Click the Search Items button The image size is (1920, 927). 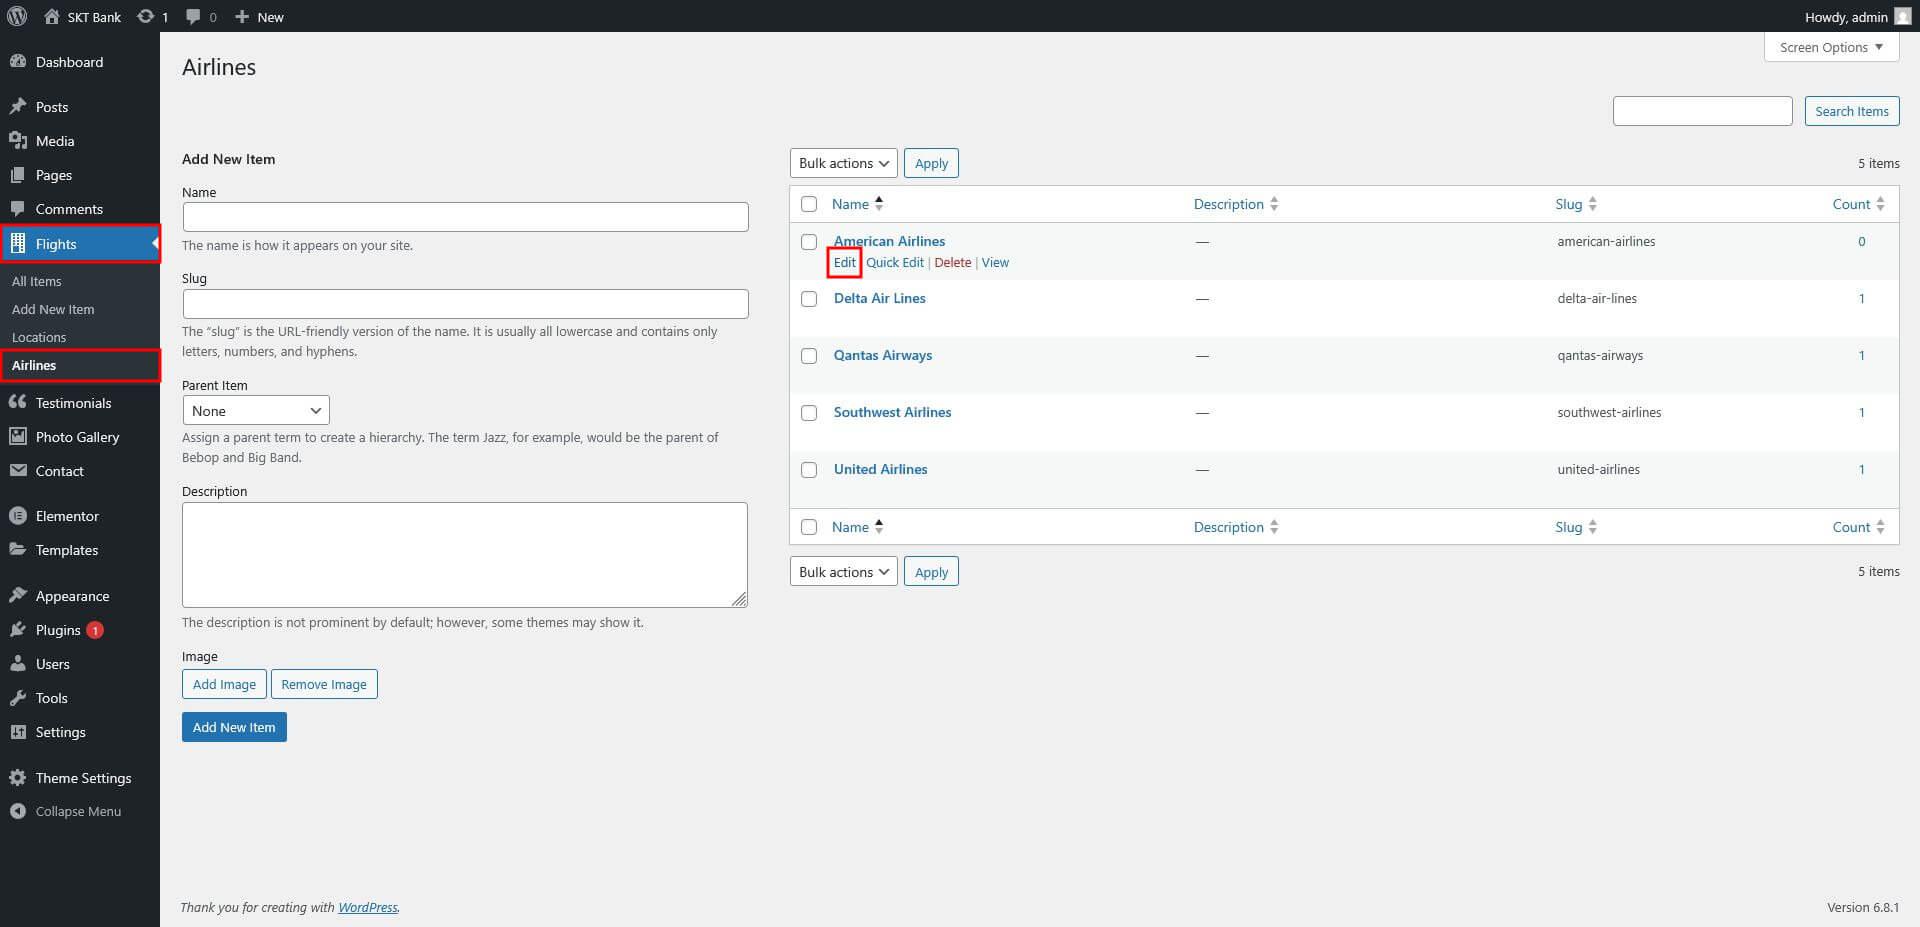pyautogui.click(x=1852, y=111)
